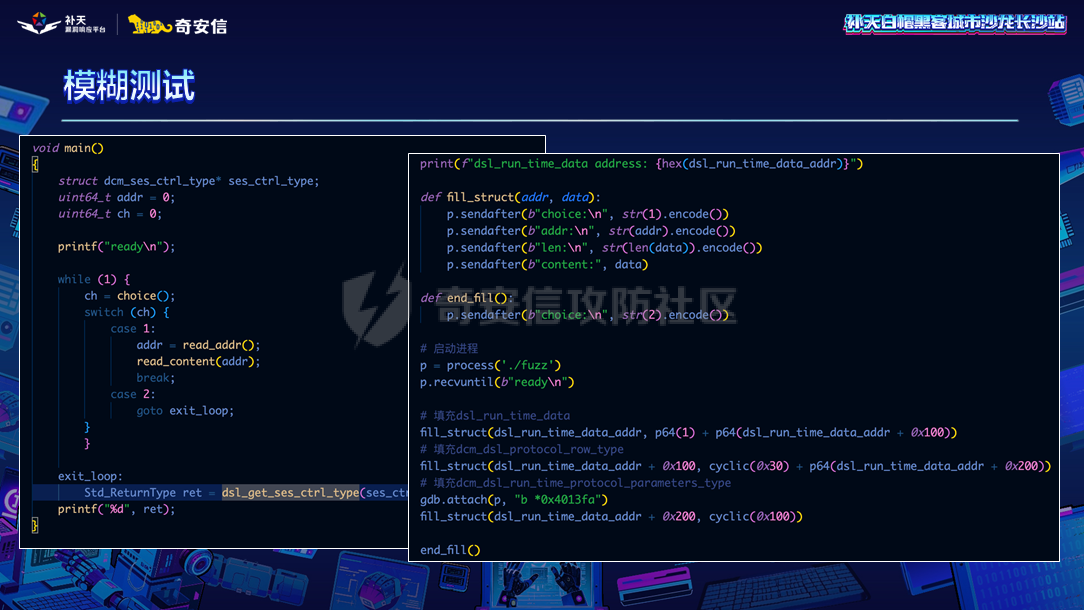
Task: Click the print dsl_run_time_data address line
Action: tap(640, 163)
